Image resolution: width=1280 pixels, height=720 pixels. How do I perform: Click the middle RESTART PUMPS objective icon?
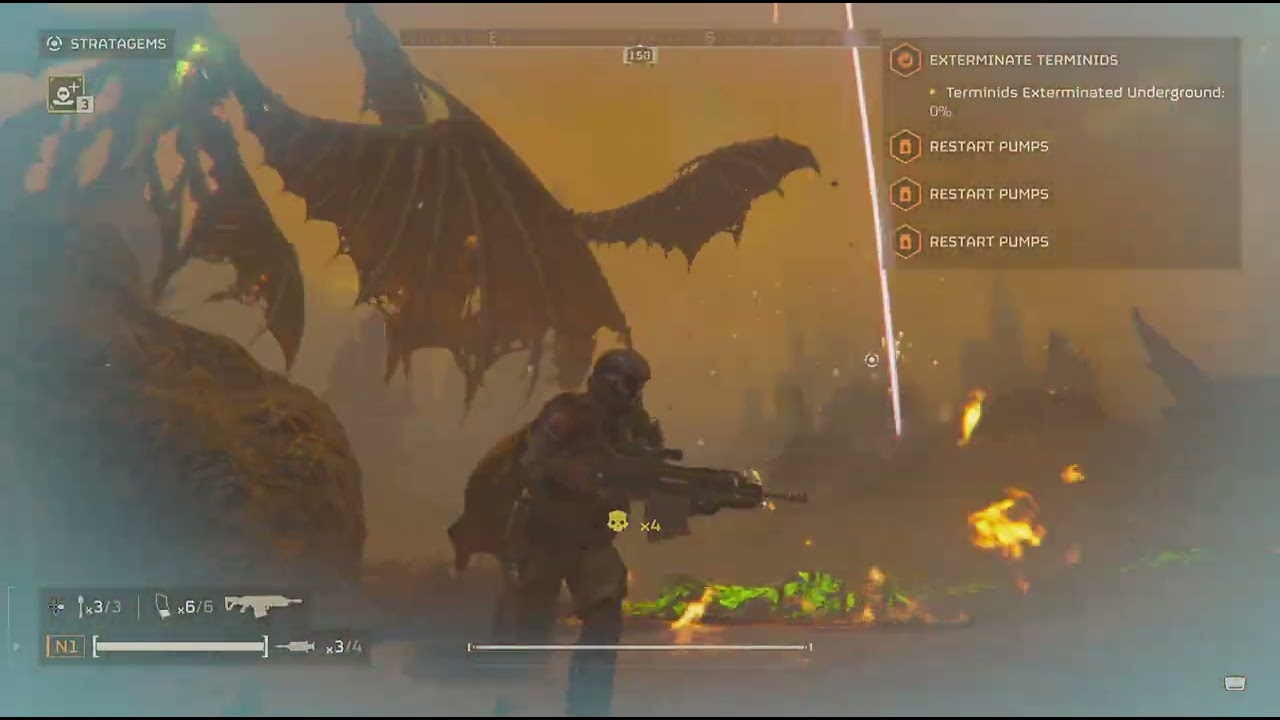905,194
